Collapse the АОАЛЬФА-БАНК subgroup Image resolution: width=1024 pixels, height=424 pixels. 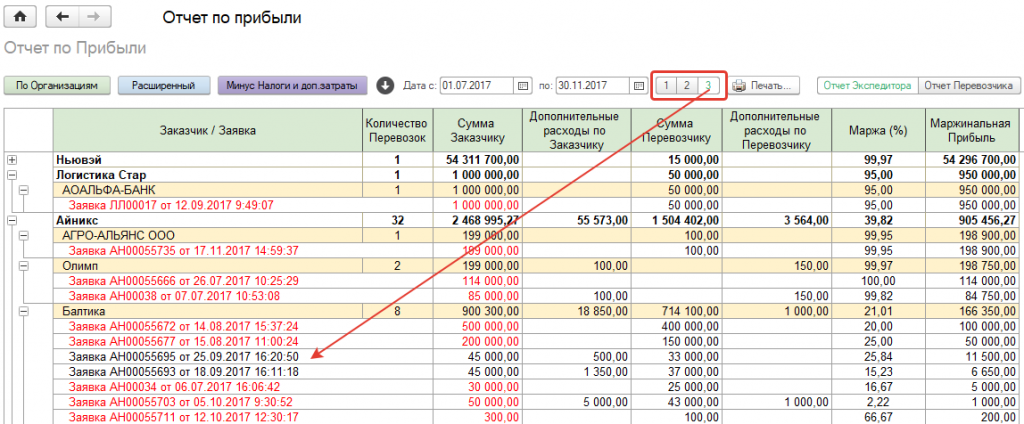tap(24, 190)
